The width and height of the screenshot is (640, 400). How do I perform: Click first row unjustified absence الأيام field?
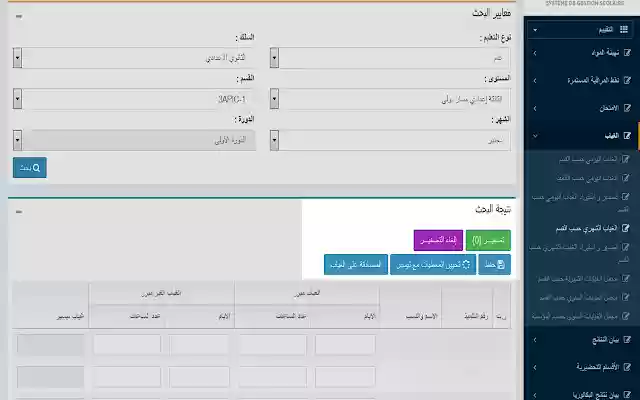[199, 345]
